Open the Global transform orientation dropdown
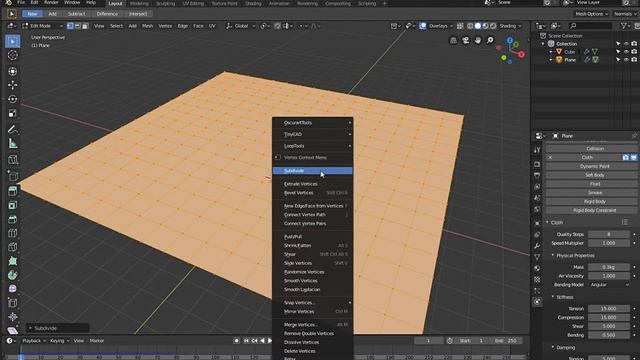The image size is (640, 360). pos(241,26)
